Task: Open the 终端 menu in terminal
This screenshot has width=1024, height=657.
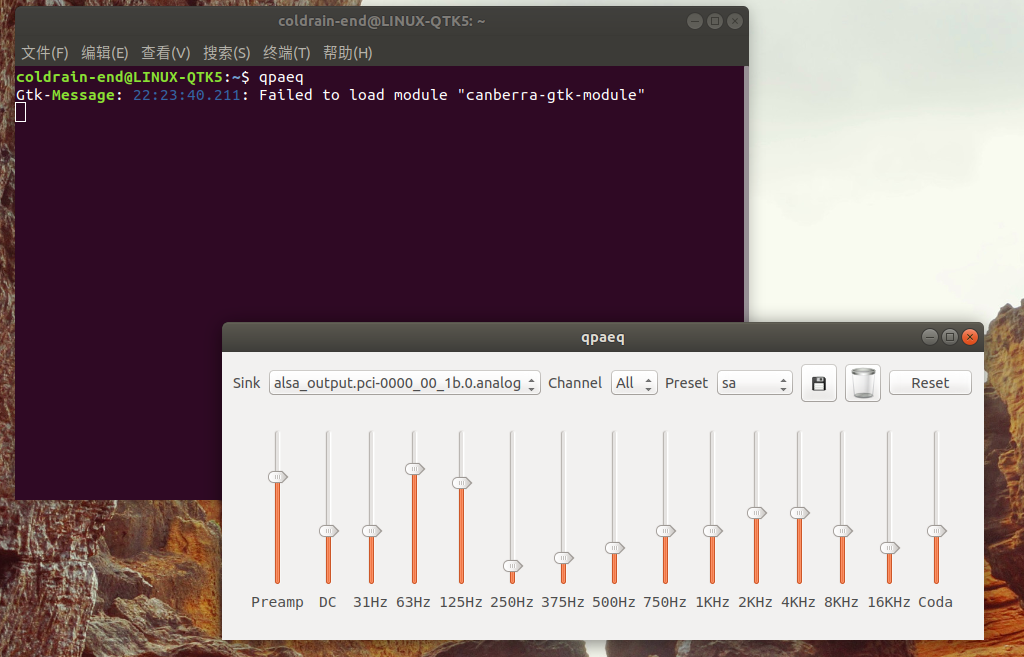Action: click(x=286, y=52)
